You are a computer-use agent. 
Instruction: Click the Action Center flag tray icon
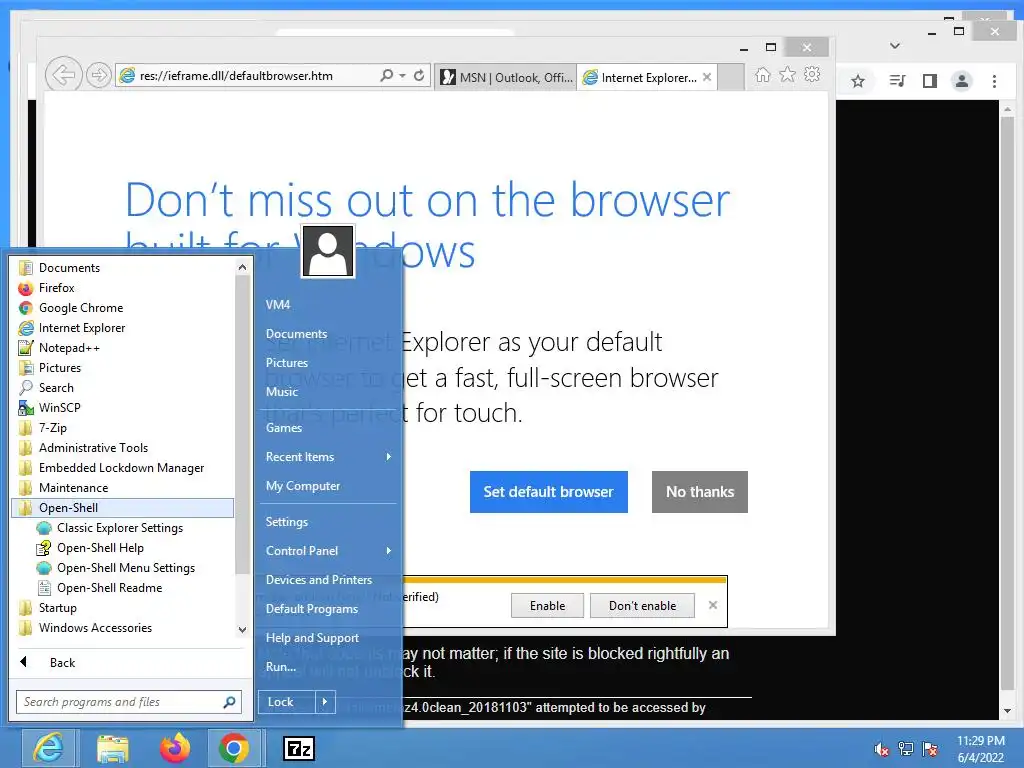click(930, 749)
